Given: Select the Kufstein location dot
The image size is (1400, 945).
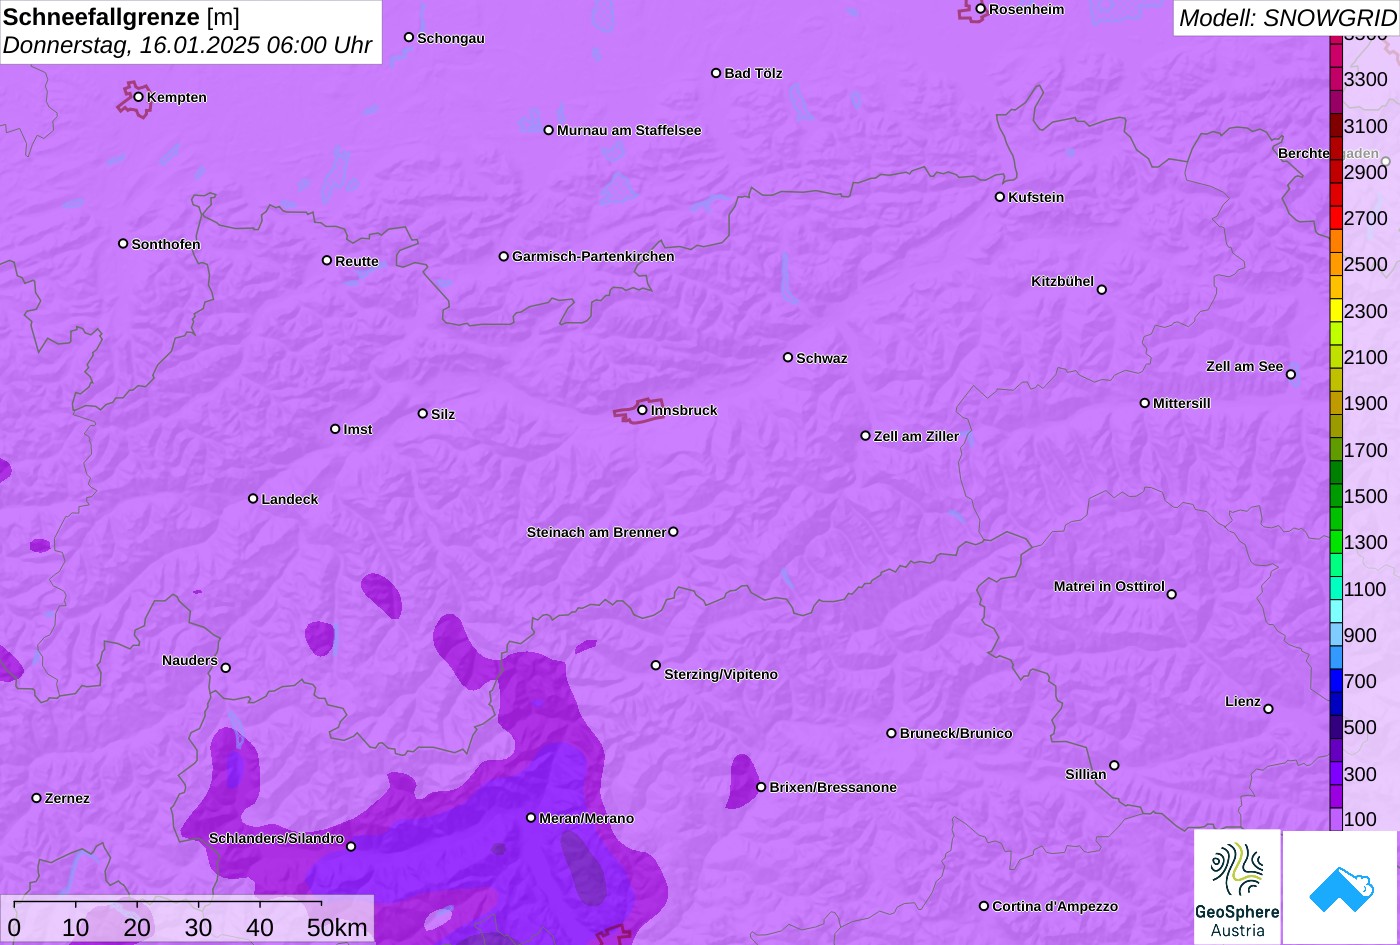Looking at the screenshot, I should pyautogui.click(x=1000, y=197).
